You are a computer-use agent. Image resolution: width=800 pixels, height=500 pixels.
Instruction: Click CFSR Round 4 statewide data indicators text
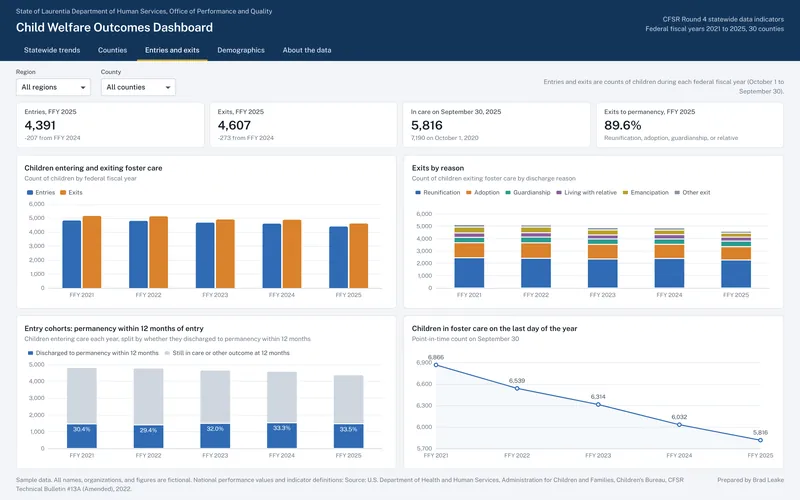723,19
